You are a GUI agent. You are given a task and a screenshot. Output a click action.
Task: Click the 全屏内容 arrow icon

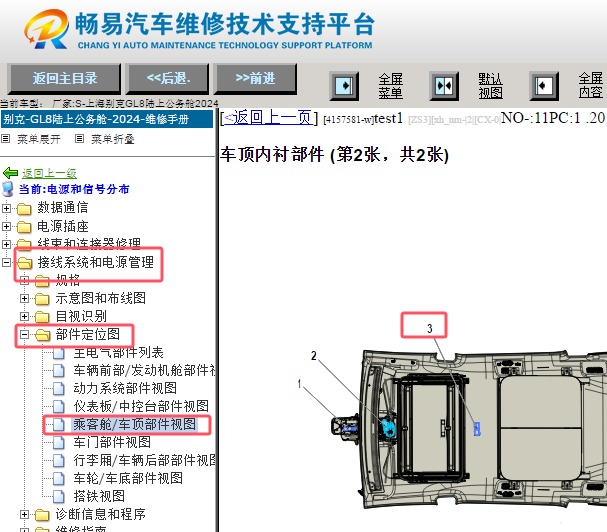click(544, 86)
